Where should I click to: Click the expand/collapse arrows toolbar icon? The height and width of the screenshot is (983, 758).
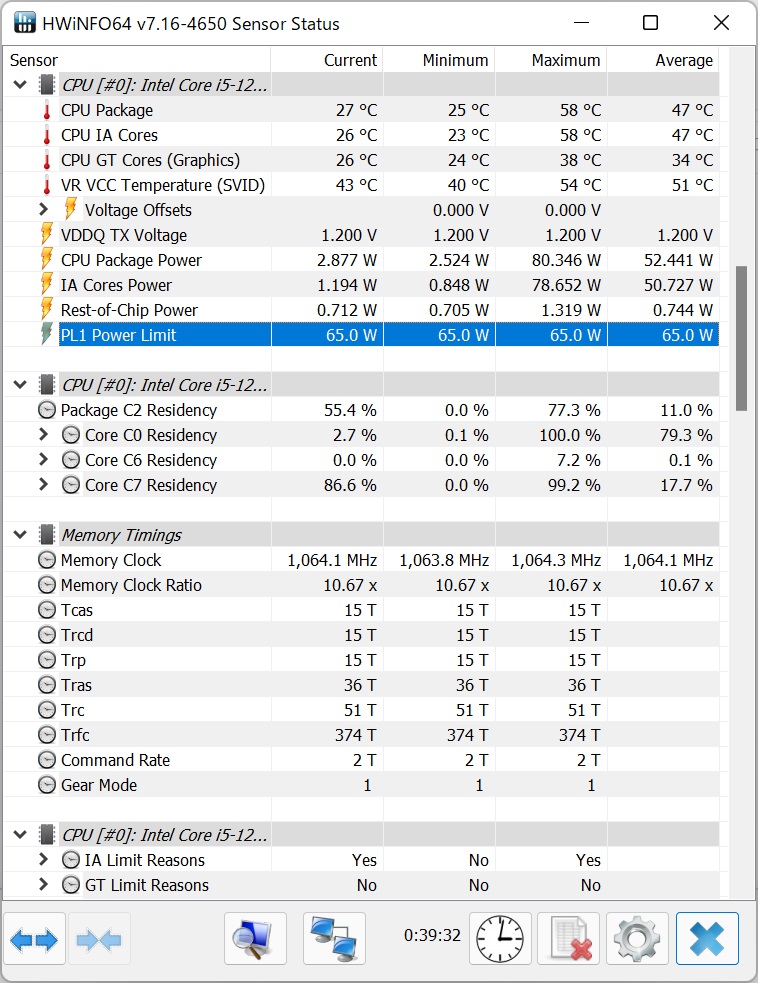click(34, 939)
